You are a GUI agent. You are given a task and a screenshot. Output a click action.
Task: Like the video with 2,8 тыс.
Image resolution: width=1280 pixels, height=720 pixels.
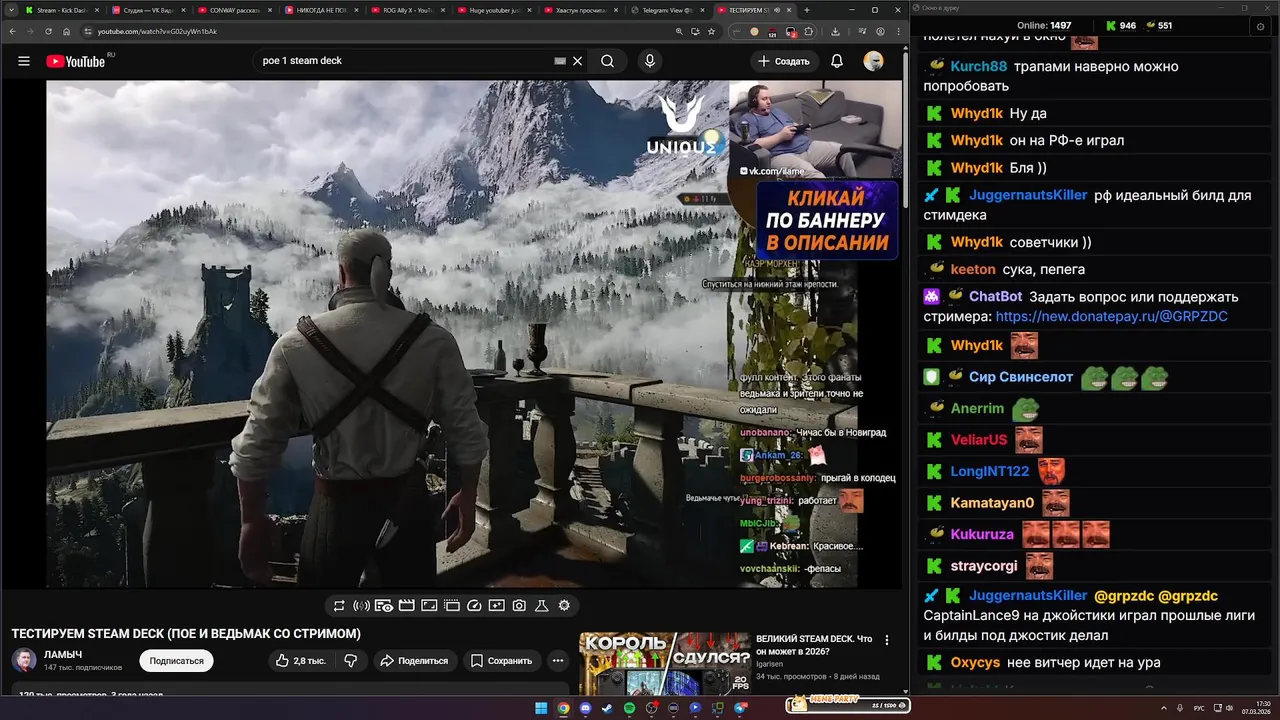click(301, 661)
